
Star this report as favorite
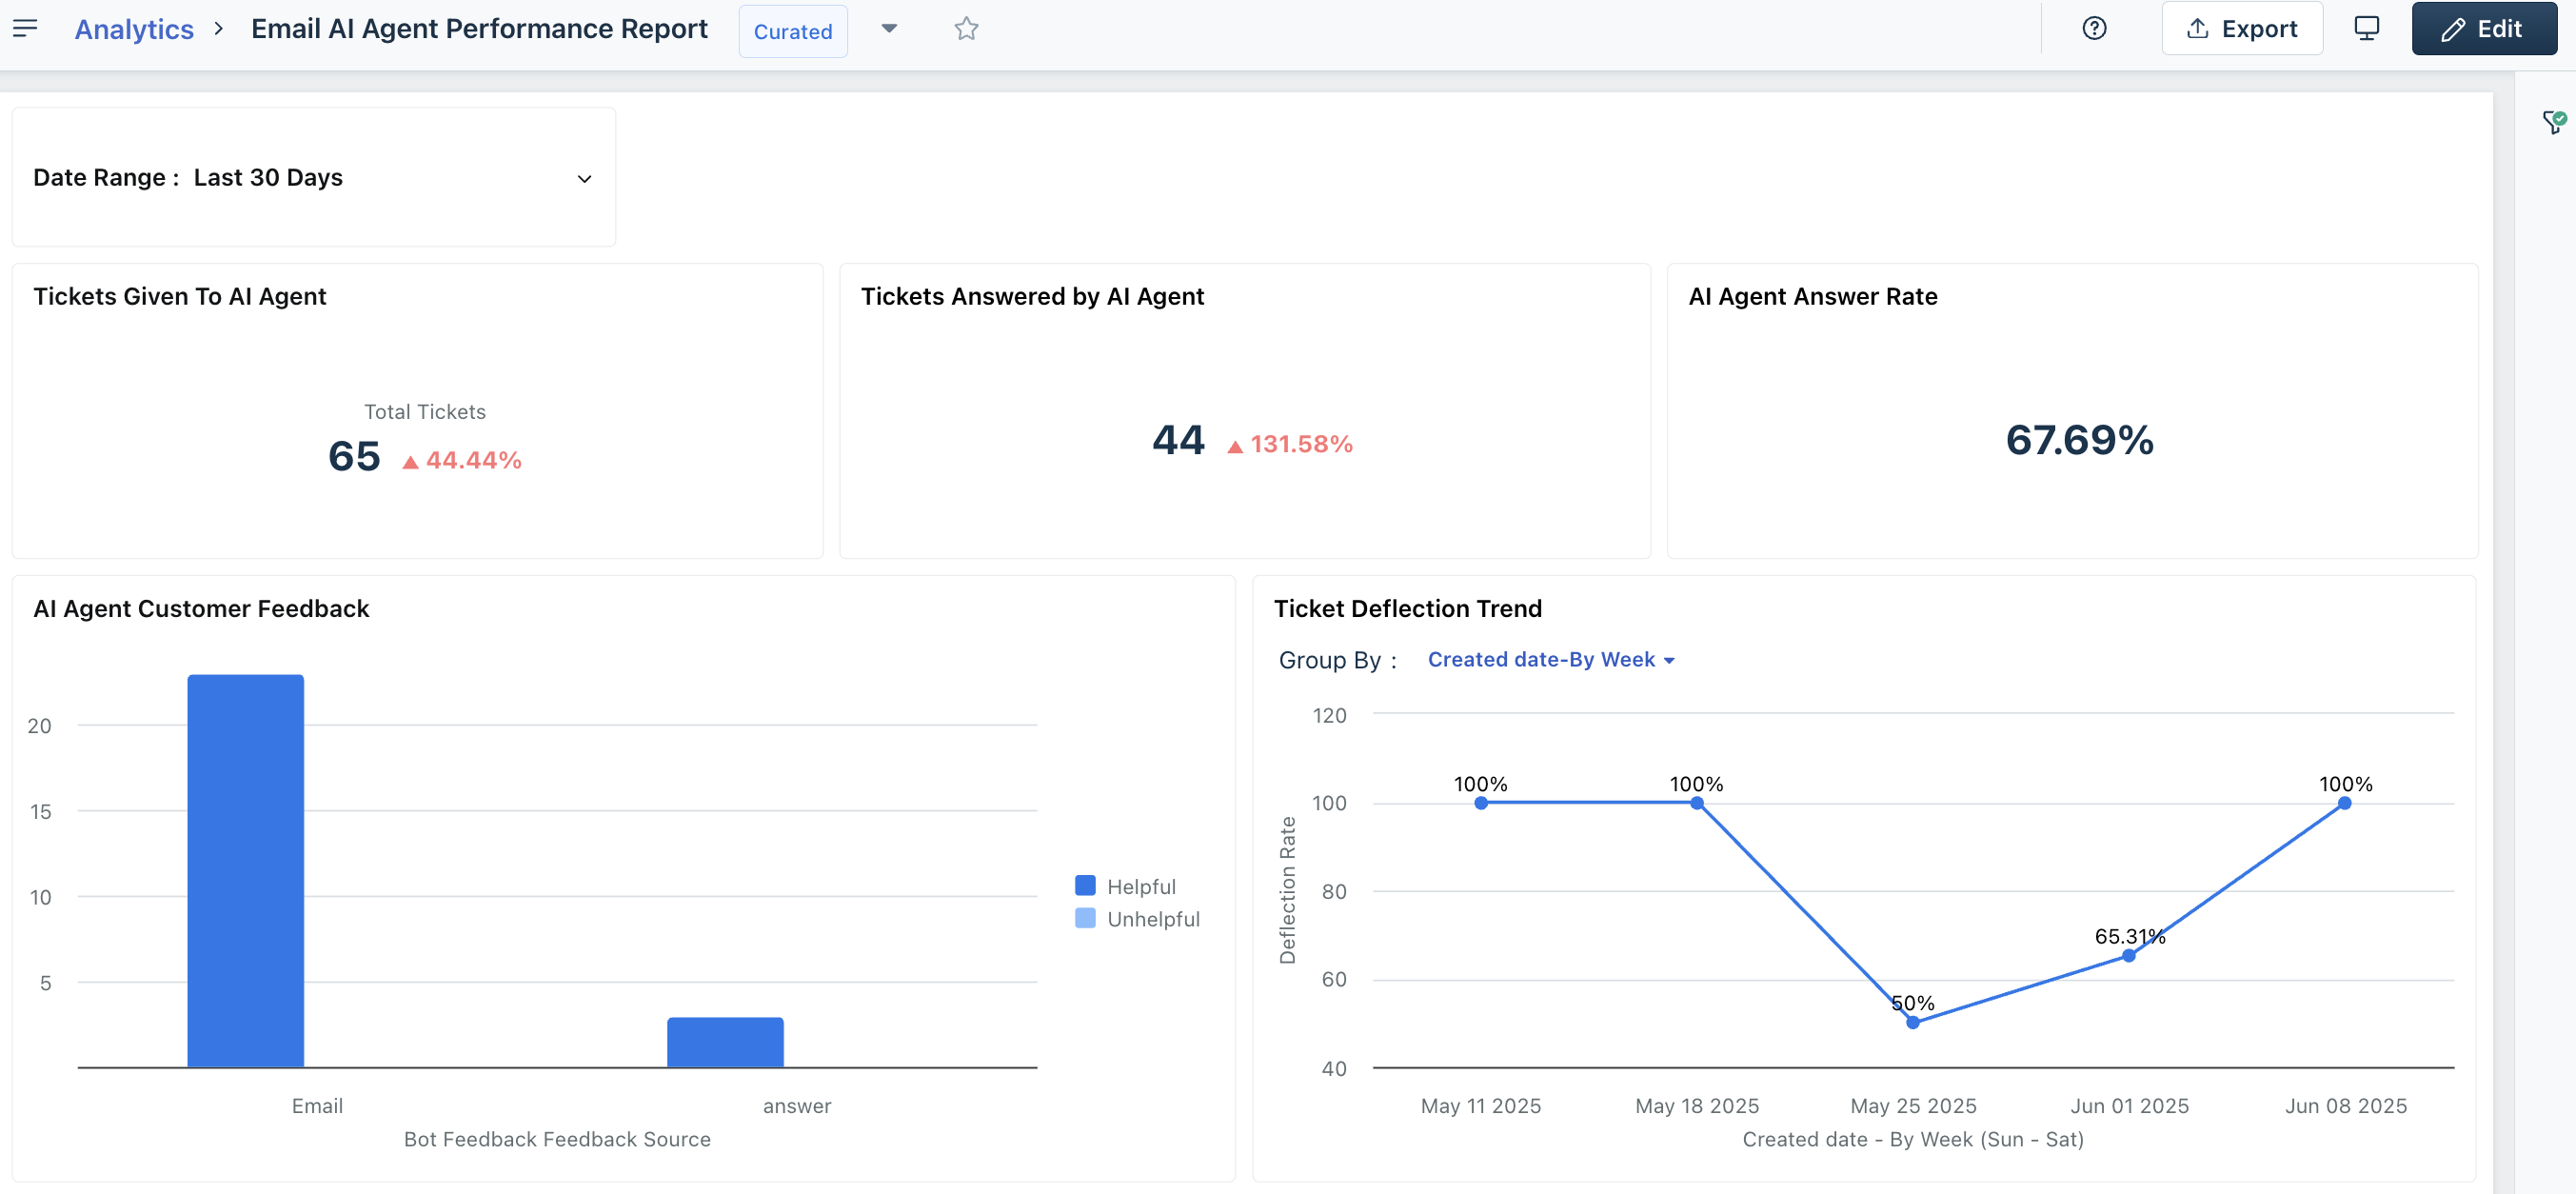(x=965, y=28)
